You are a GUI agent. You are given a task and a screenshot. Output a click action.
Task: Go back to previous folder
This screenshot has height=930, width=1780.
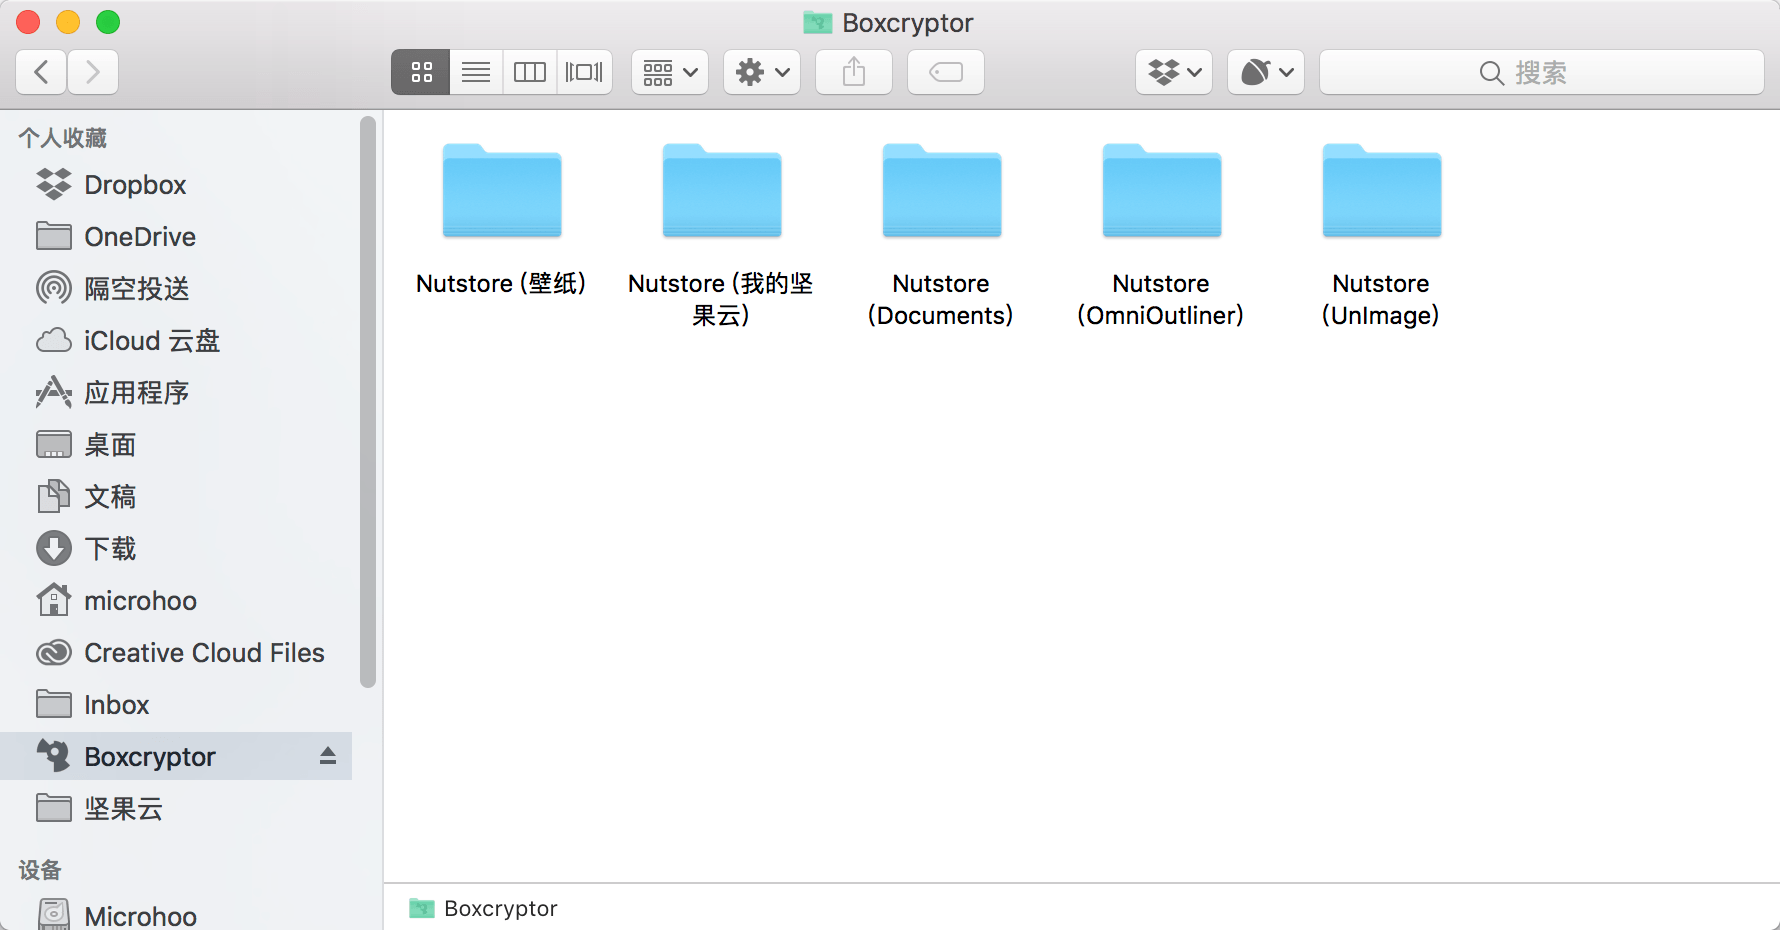click(42, 72)
